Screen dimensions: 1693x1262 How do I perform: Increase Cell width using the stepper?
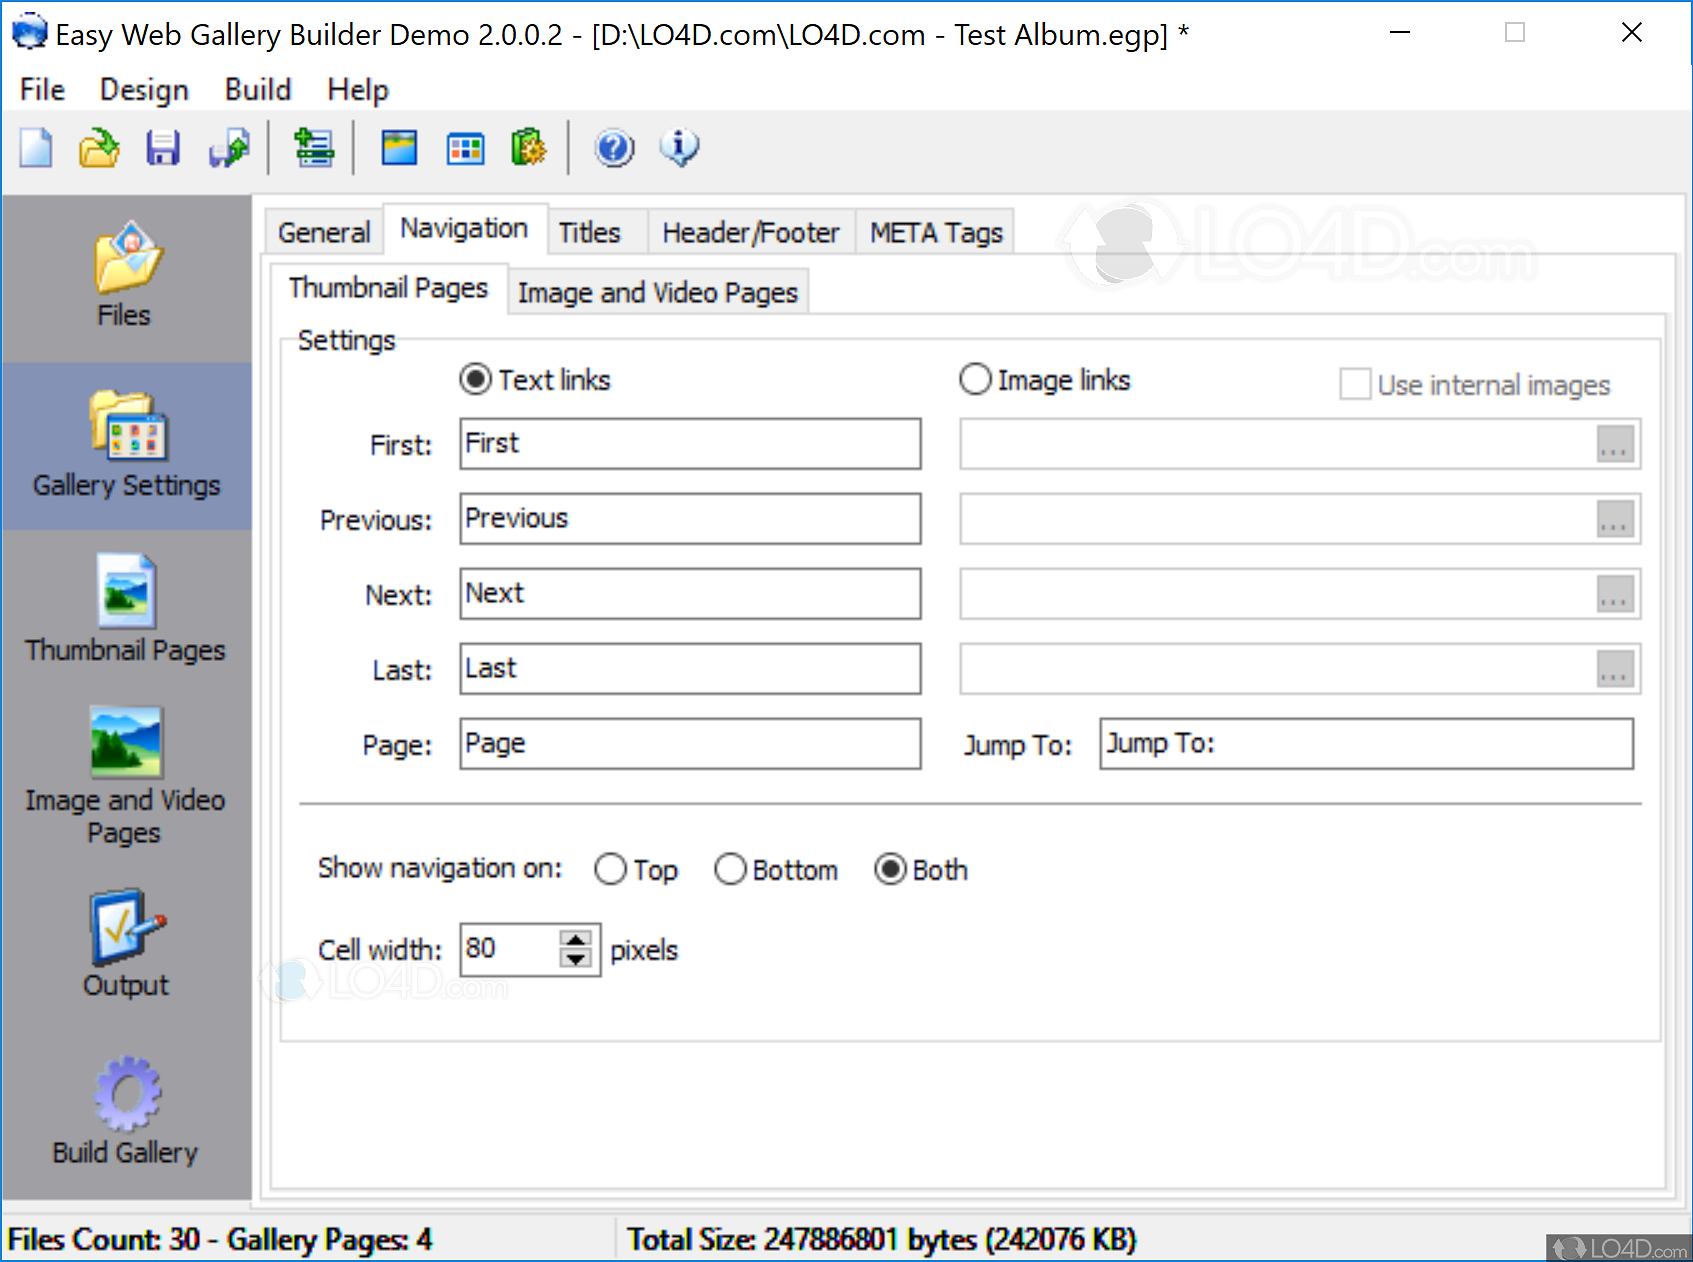point(575,938)
